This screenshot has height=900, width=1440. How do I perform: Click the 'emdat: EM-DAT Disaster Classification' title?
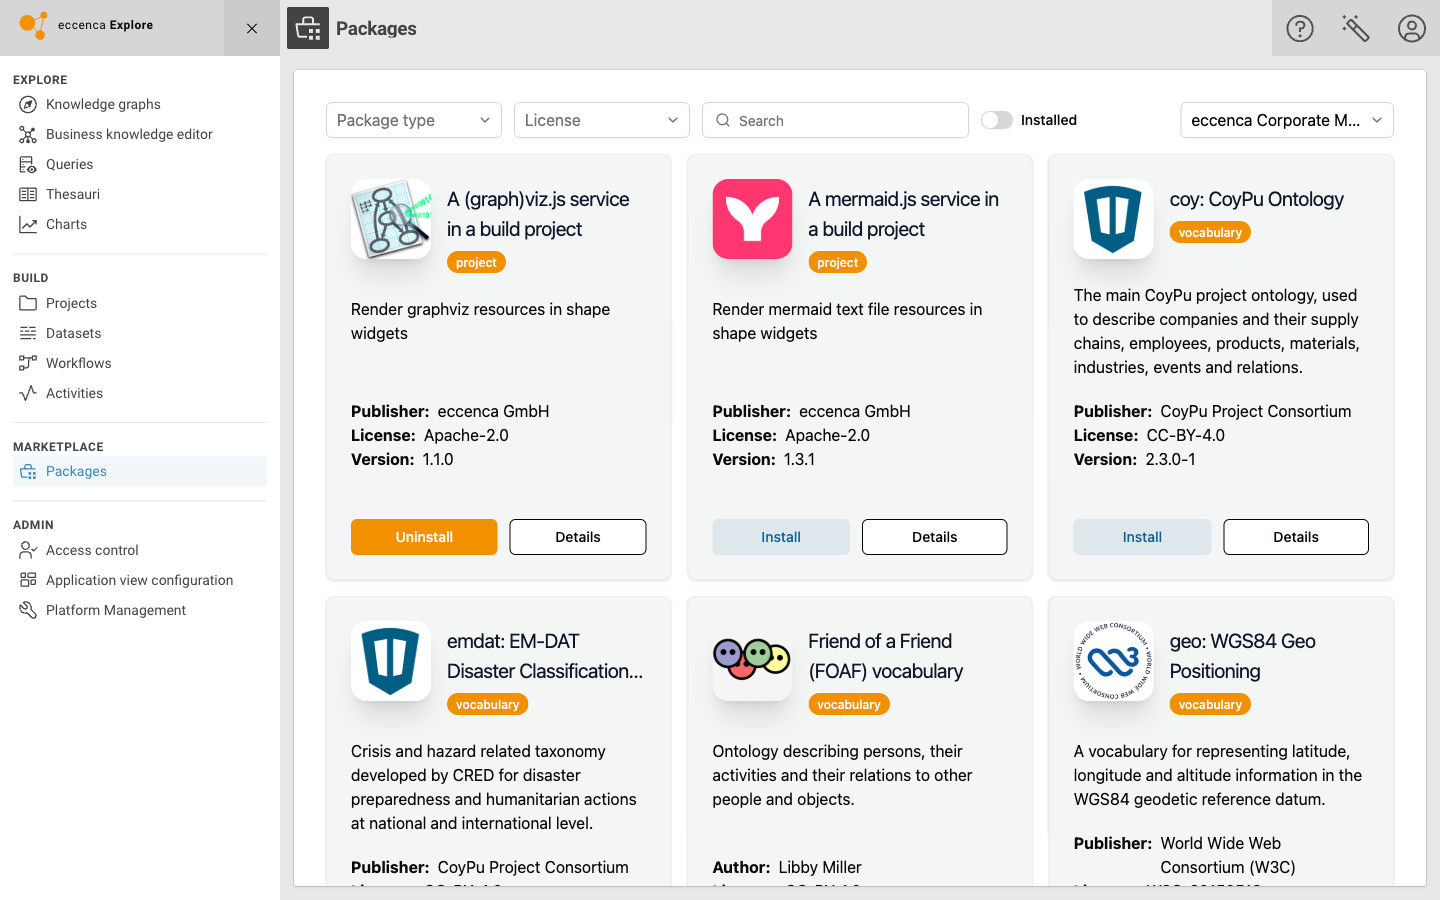point(545,656)
